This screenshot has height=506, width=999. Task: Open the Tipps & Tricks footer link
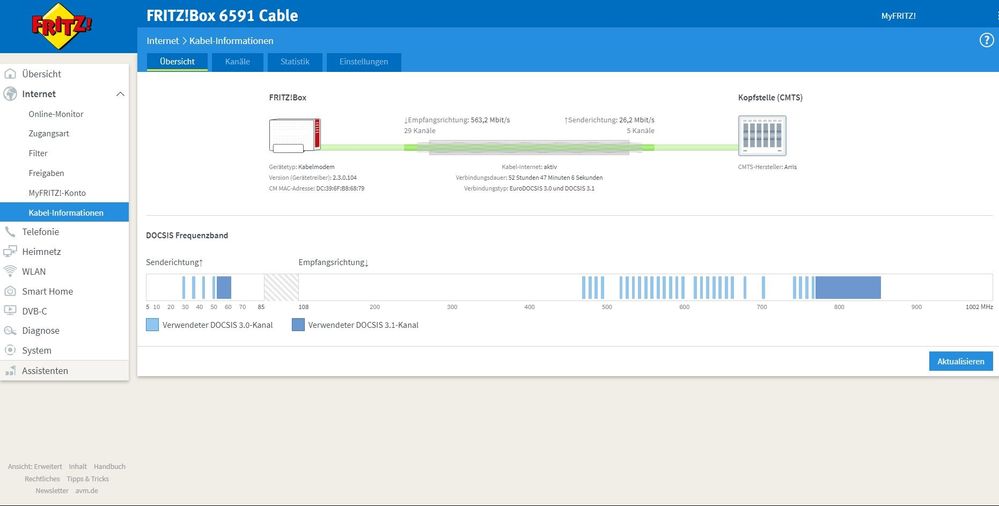(88, 479)
